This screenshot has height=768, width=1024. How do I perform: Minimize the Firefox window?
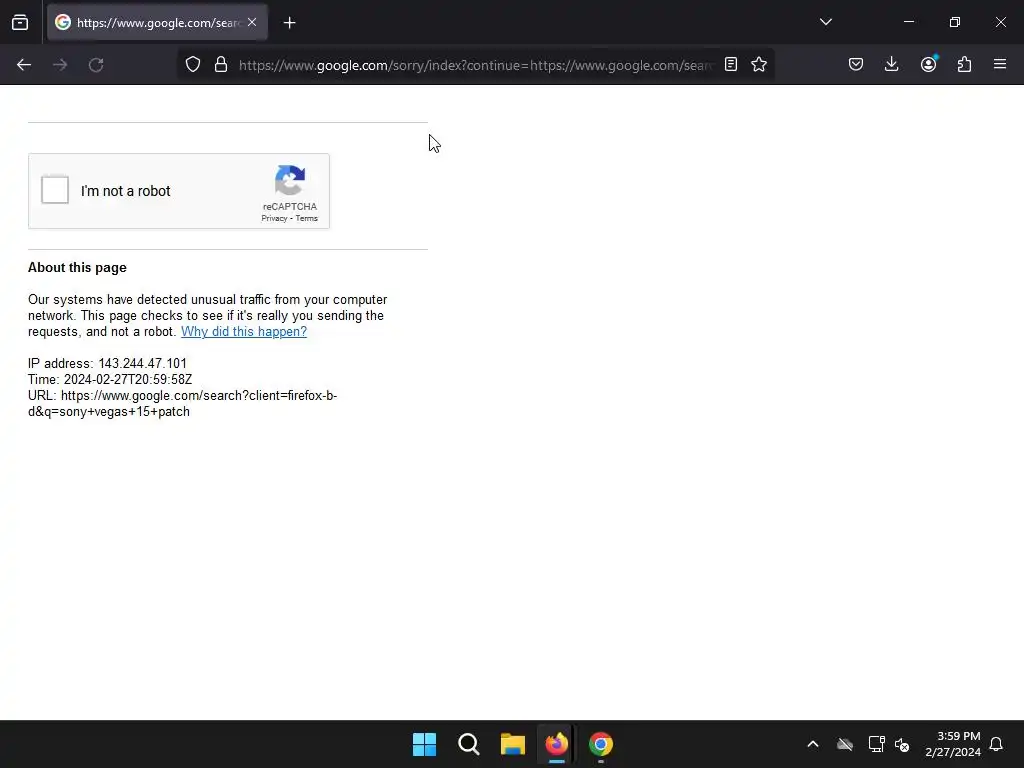[x=908, y=22]
